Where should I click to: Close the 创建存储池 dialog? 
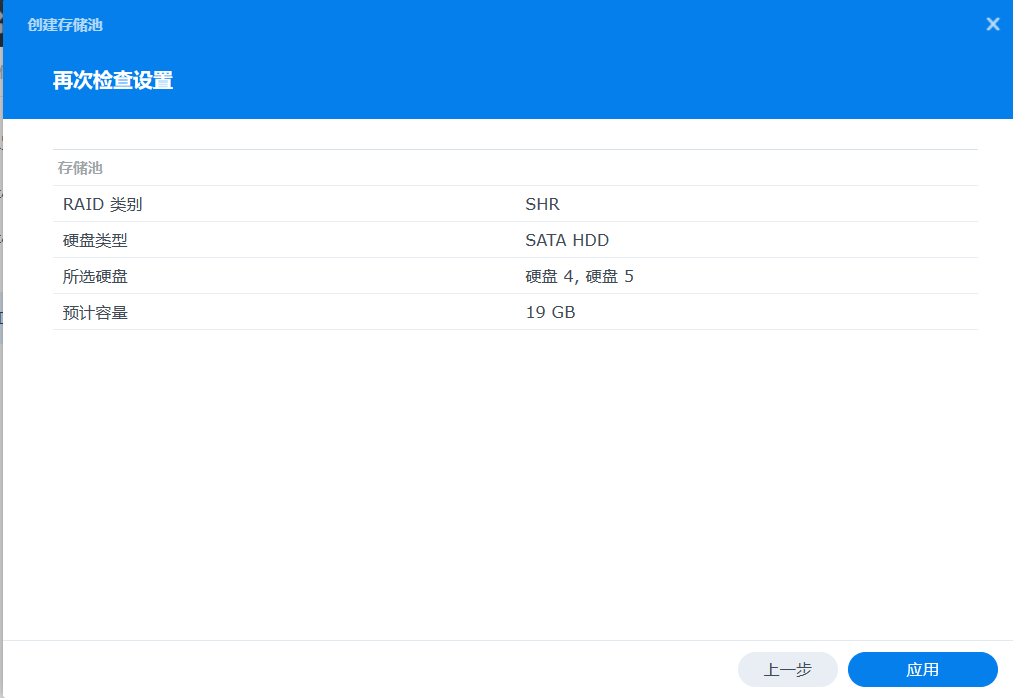pos(993,24)
